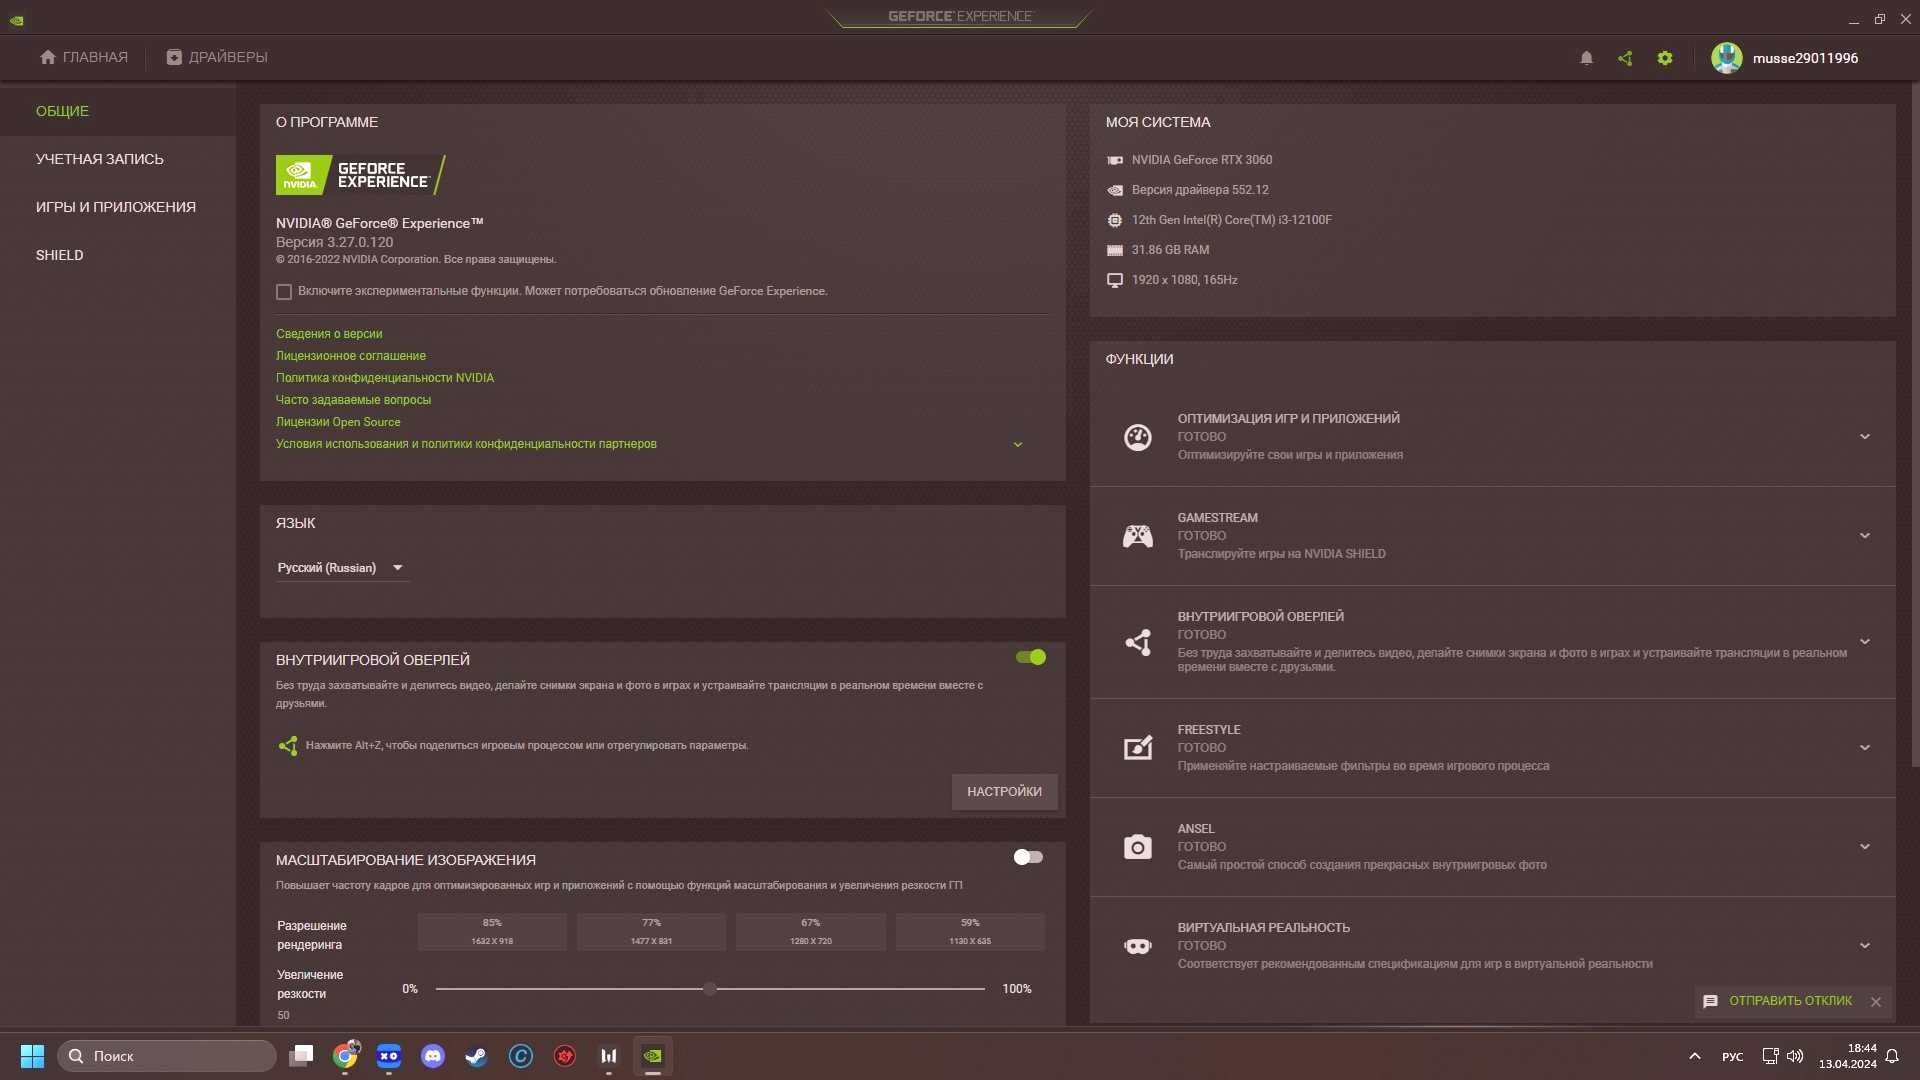Click ОТПРАВИТЬ ОТКЛИК feedback button
This screenshot has width=1920, height=1080.
point(1778,1001)
